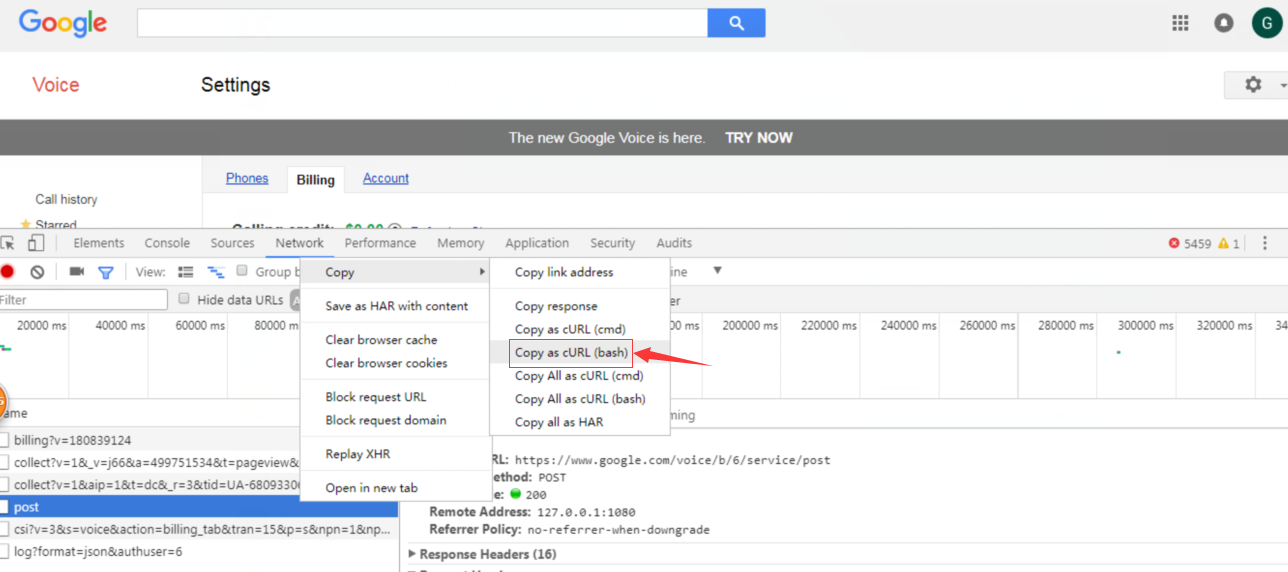Toggle the overview waterfall view icon
Image resolution: width=1288 pixels, height=572 pixels.
pos(216,272)
